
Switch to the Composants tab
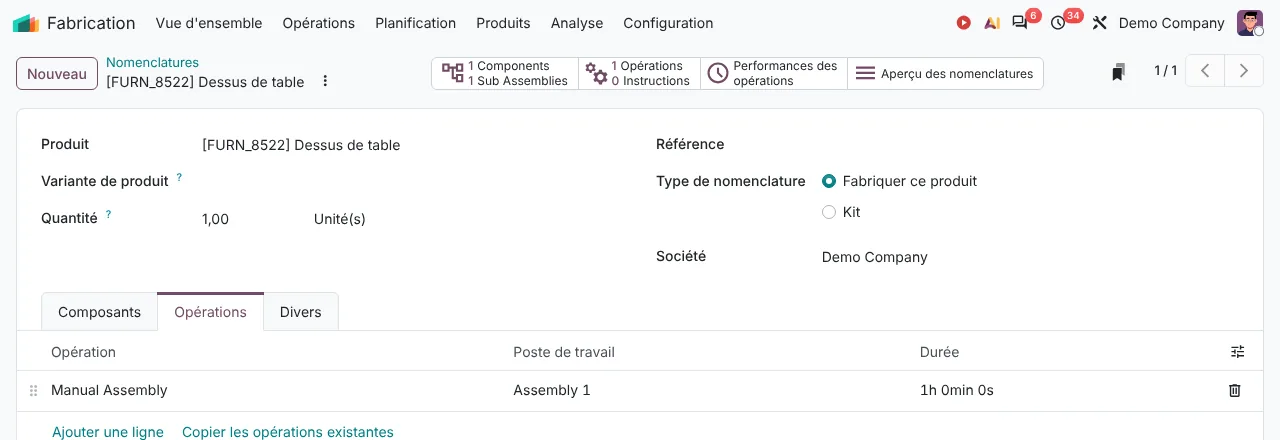point(99,312)
